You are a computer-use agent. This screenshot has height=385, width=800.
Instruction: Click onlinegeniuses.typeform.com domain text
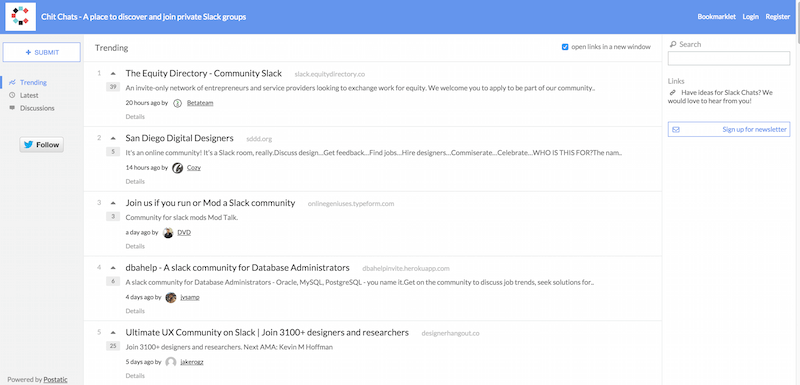(x=351, y=204)
